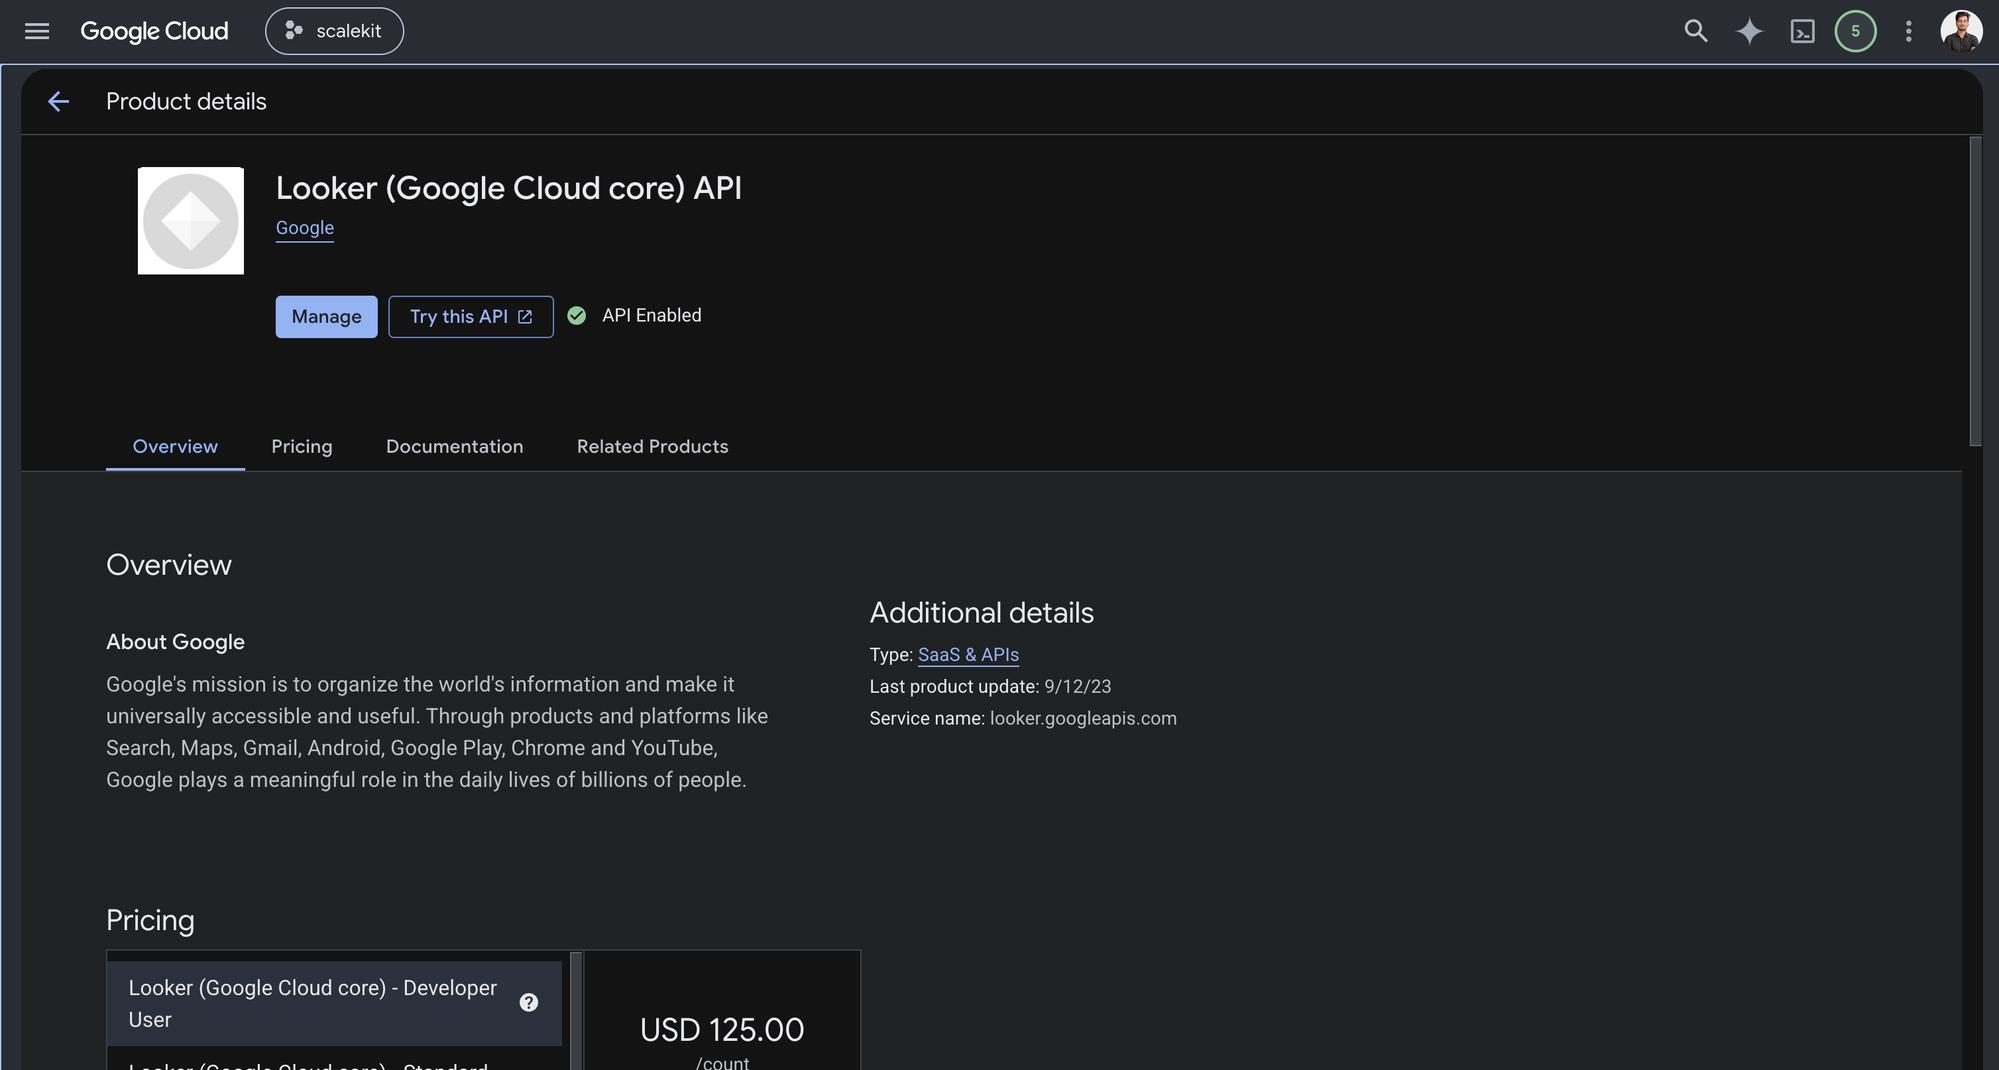Click the help icon beside Developer User
The width and height of the screenshot is (1999, 1070).
pos(529,1003)
